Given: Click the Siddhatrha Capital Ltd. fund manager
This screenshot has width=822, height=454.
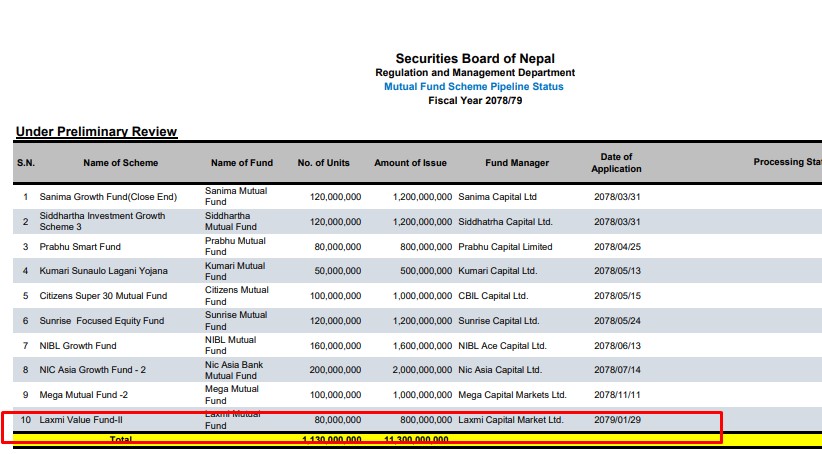Looking at the screenshot, I should 505,221.
